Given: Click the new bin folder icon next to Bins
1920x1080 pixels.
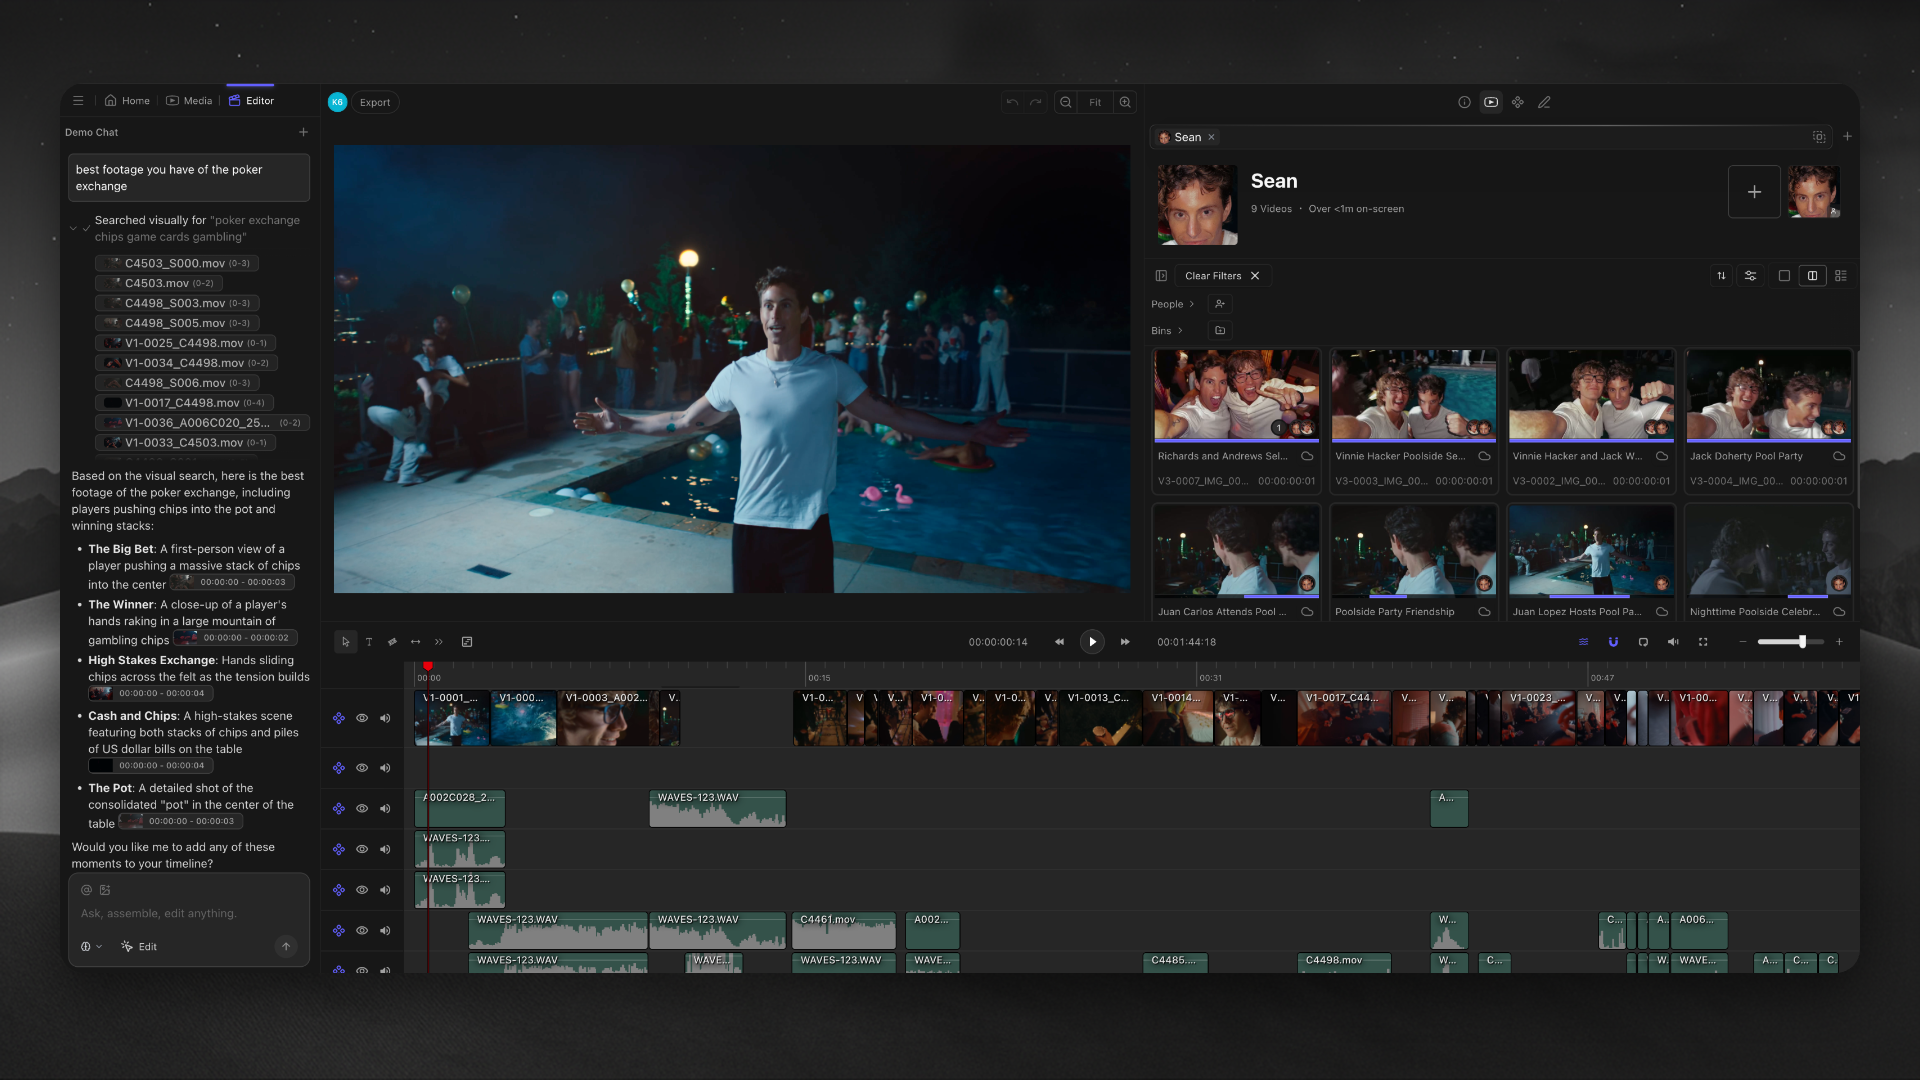Looking at the screenshot, I should (1220, 330).
